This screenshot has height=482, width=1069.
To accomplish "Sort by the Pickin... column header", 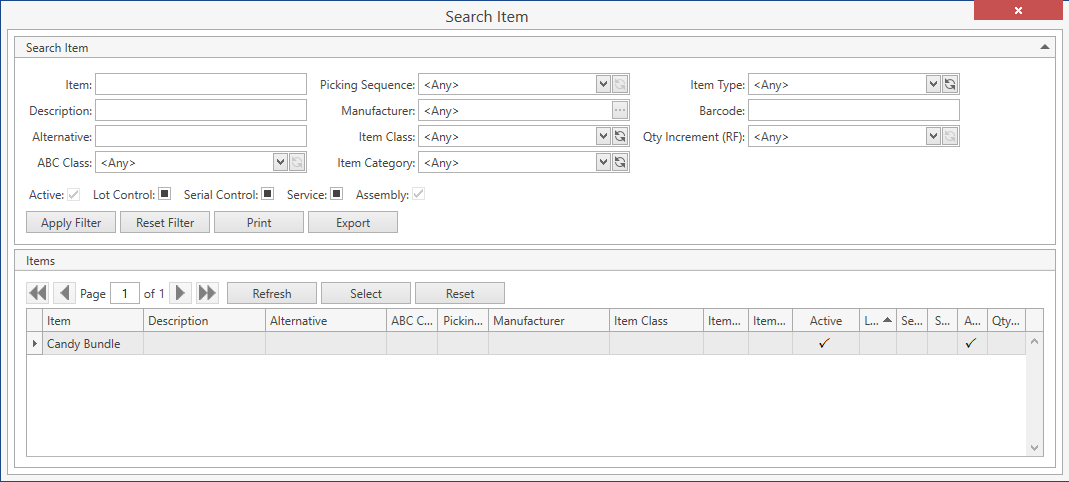I will 463,320.
